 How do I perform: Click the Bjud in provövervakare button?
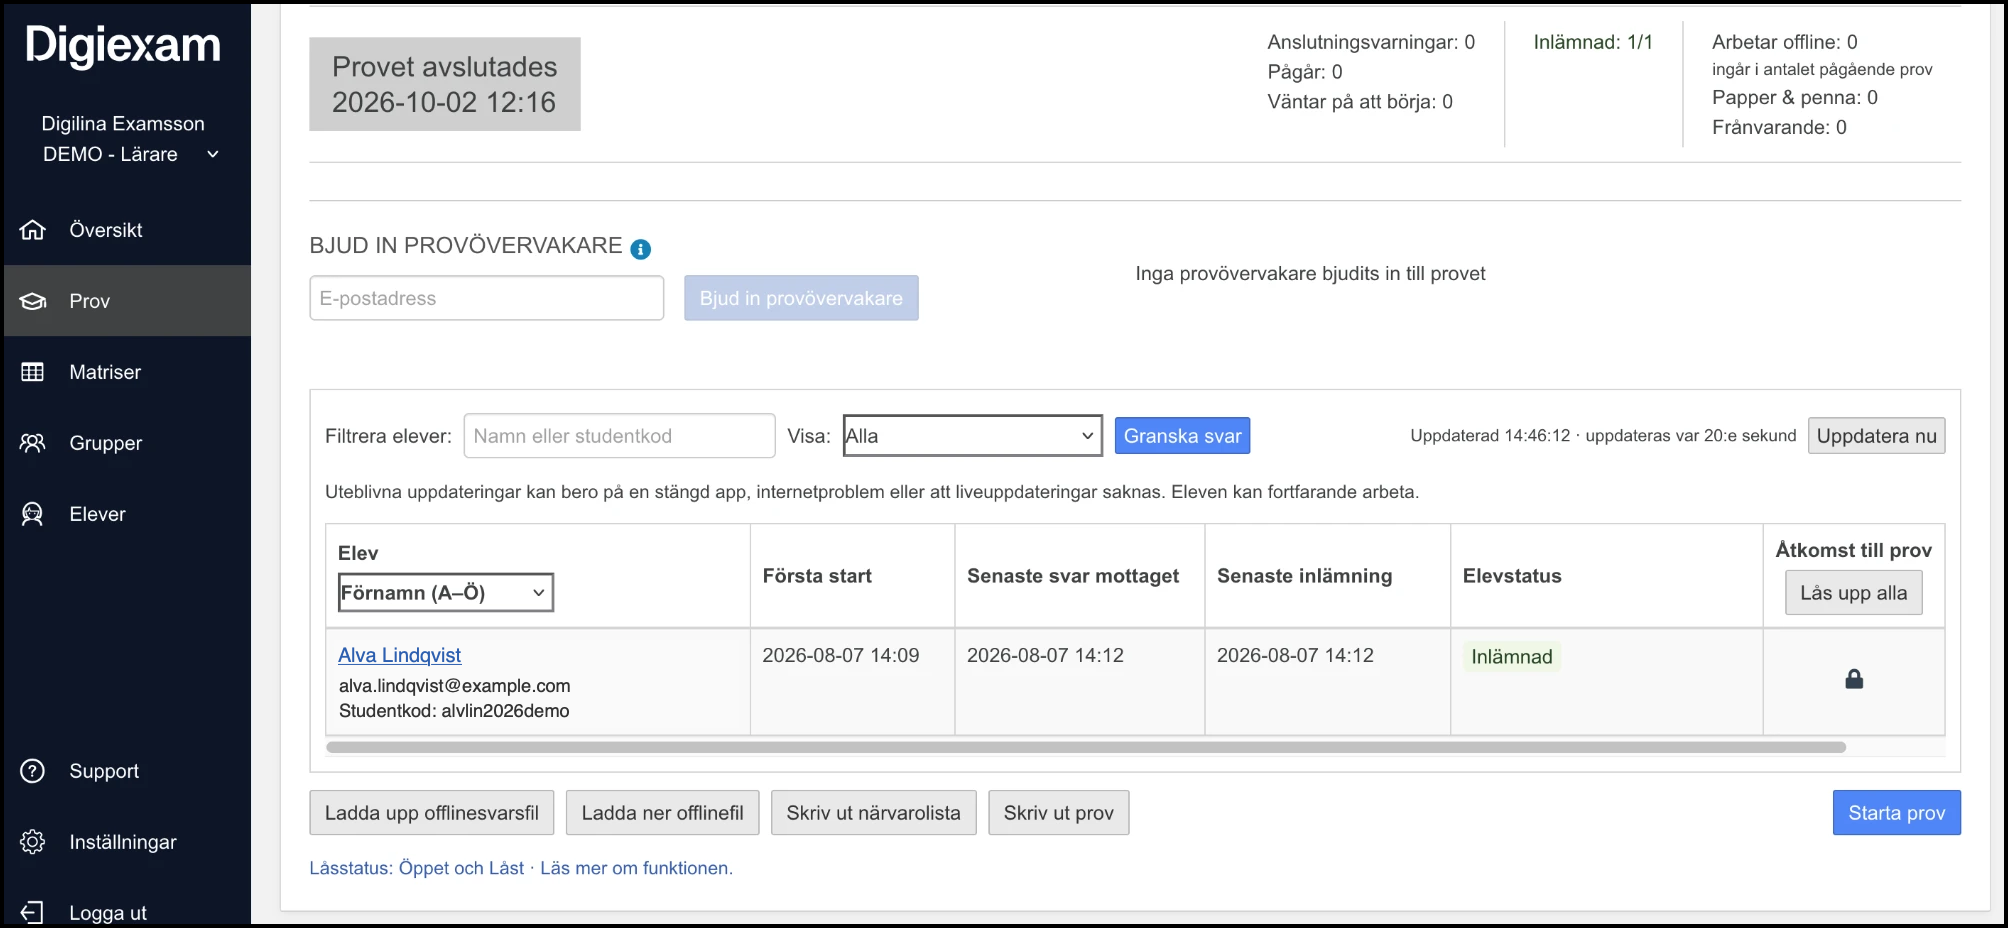[x=801, y=298]
